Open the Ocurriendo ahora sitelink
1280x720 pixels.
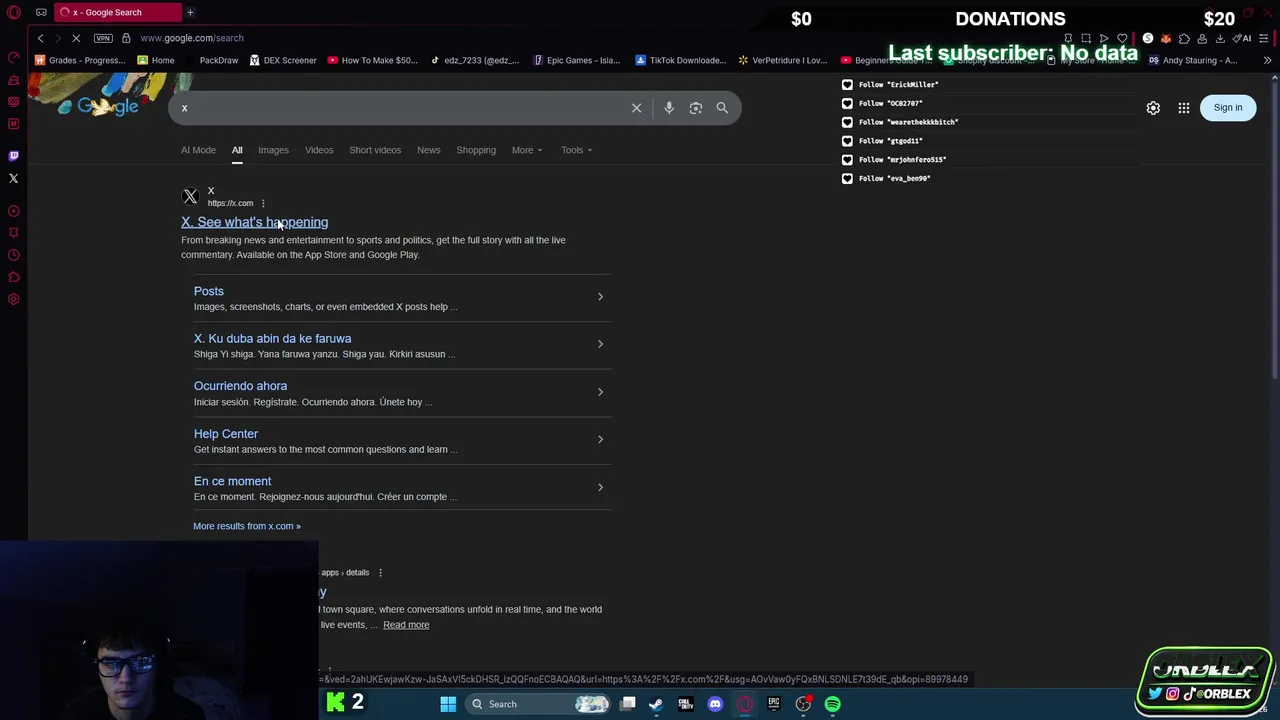[240, 386]
